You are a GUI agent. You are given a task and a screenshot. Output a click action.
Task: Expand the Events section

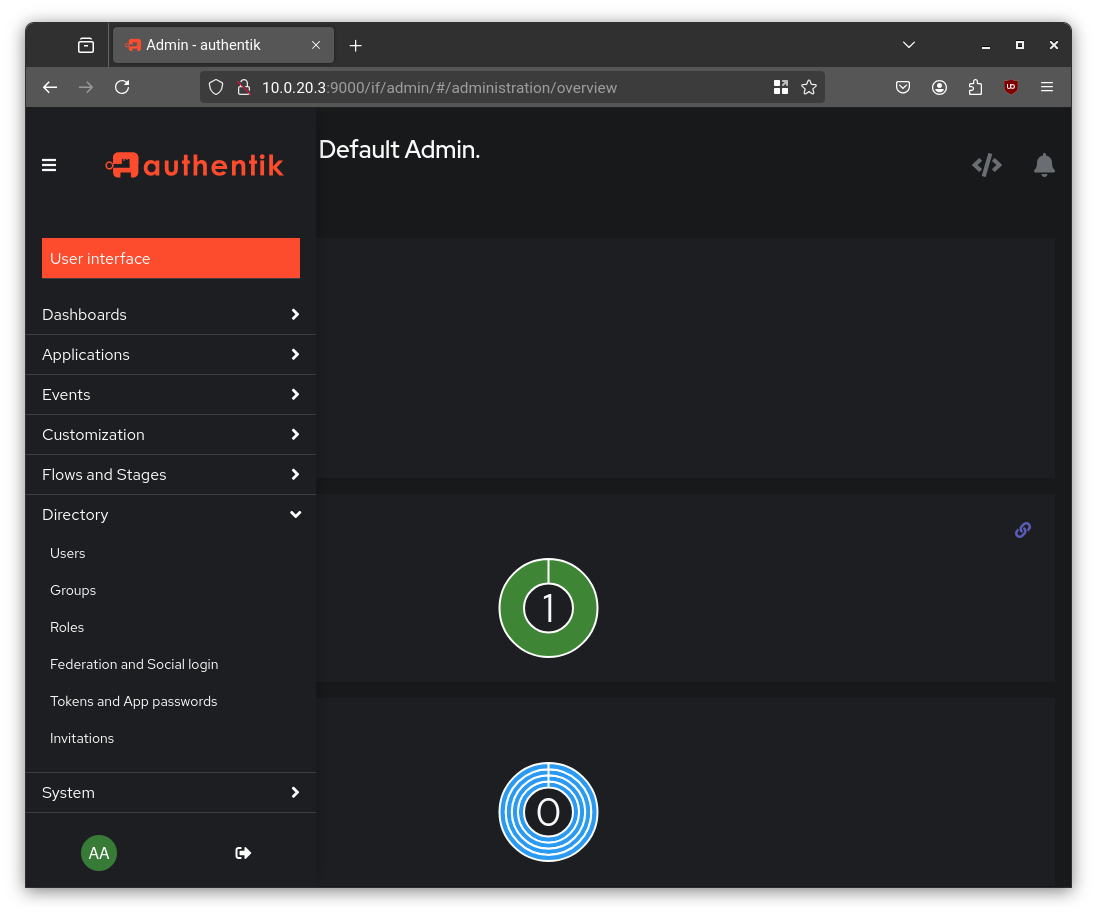(171, 395)
